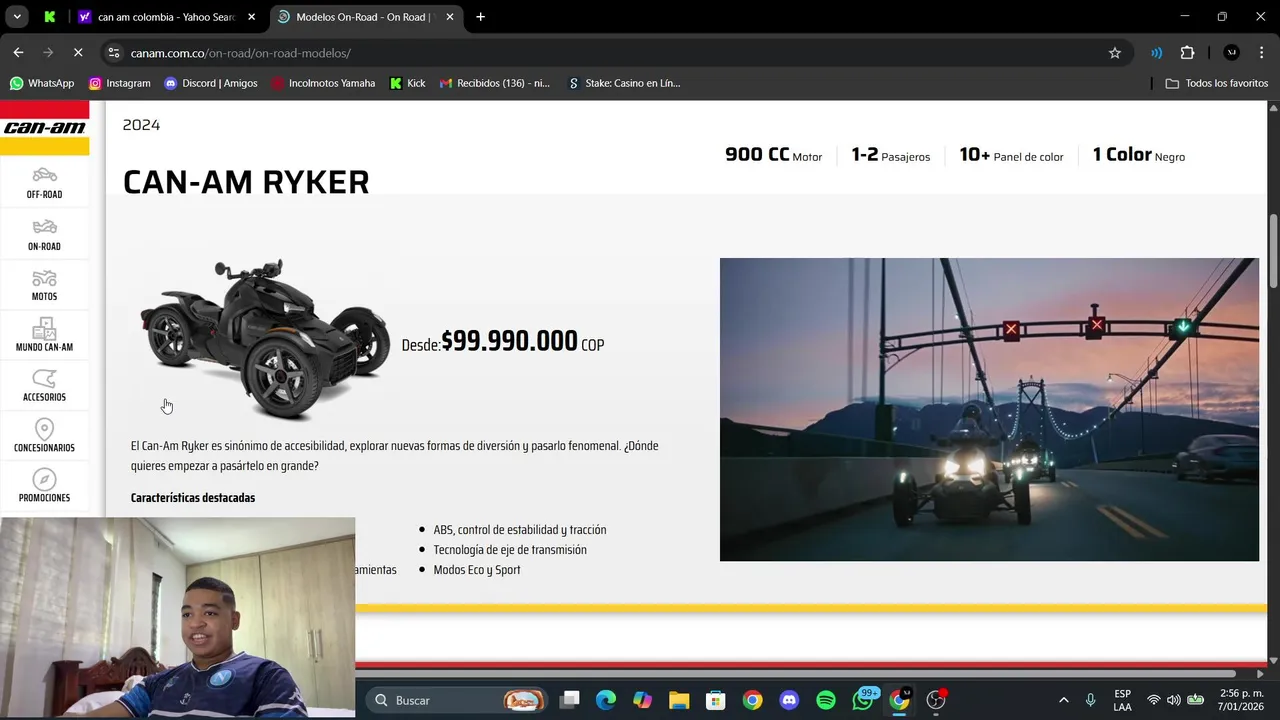Image resolution: width=1280 pixels, height=720 pixels.
Task: Open Discord from the taskbar
Action: (x=789, y=700)
